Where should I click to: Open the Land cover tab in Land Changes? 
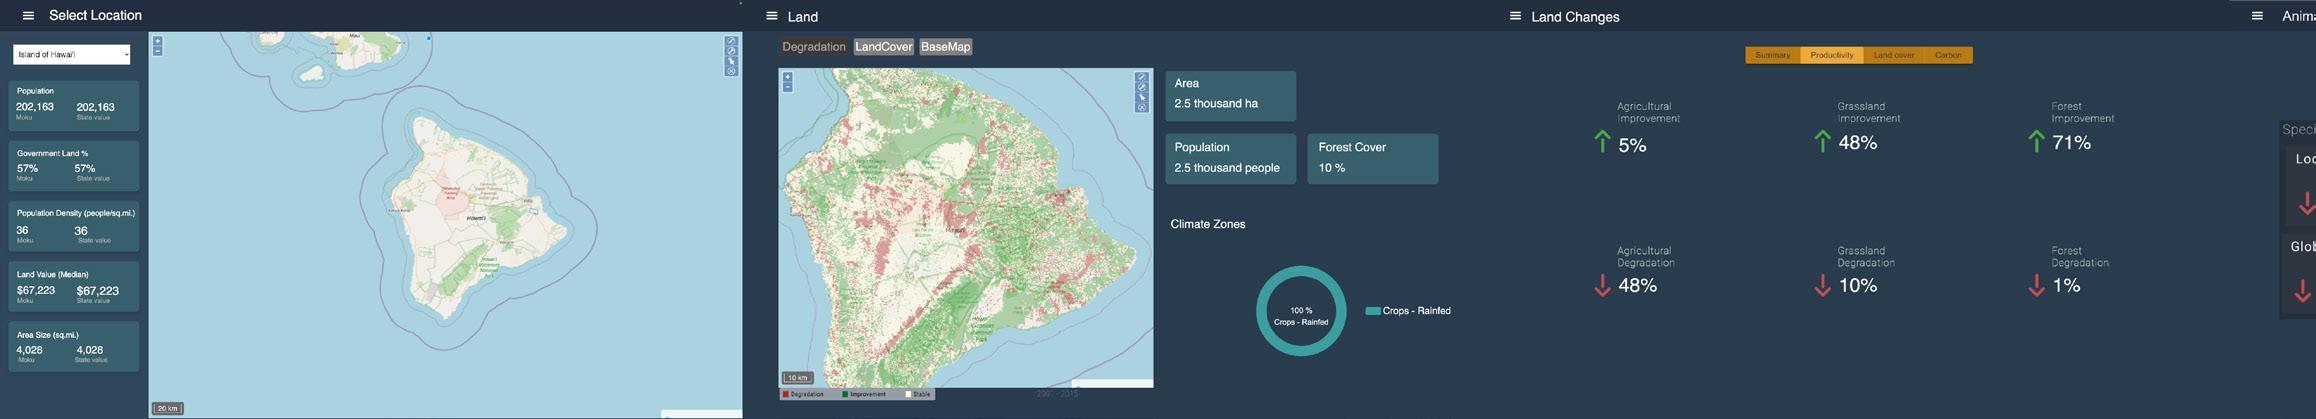pos(1893,55)
